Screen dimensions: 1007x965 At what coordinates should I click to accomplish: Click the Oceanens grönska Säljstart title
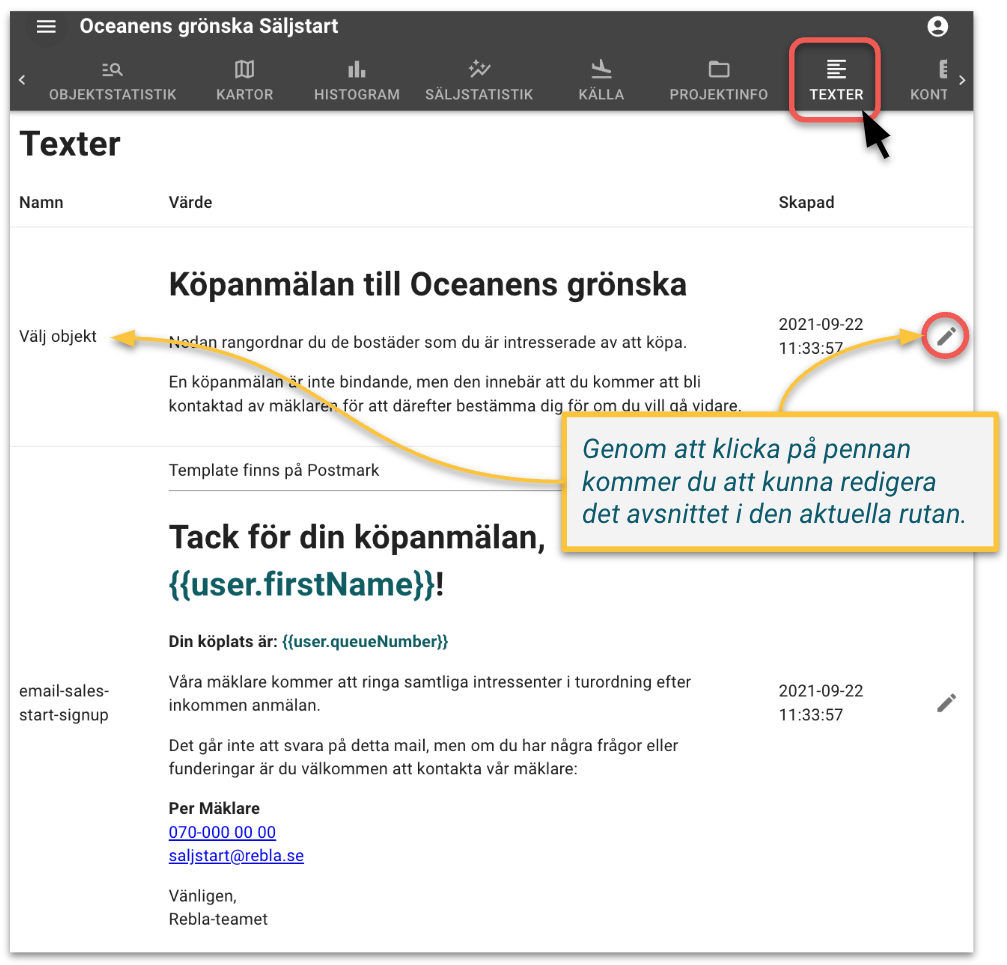pyautogui.click(x=210, y=26)
